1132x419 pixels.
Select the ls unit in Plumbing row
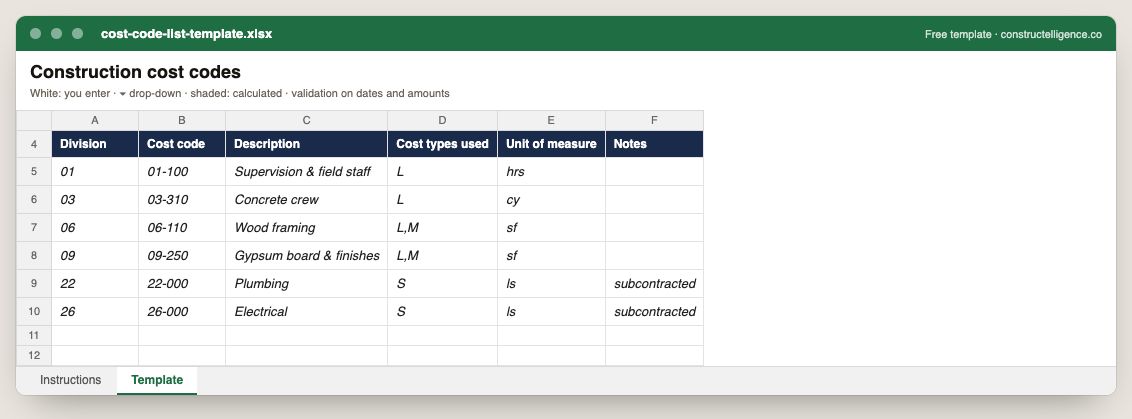(x=551, y=284)
